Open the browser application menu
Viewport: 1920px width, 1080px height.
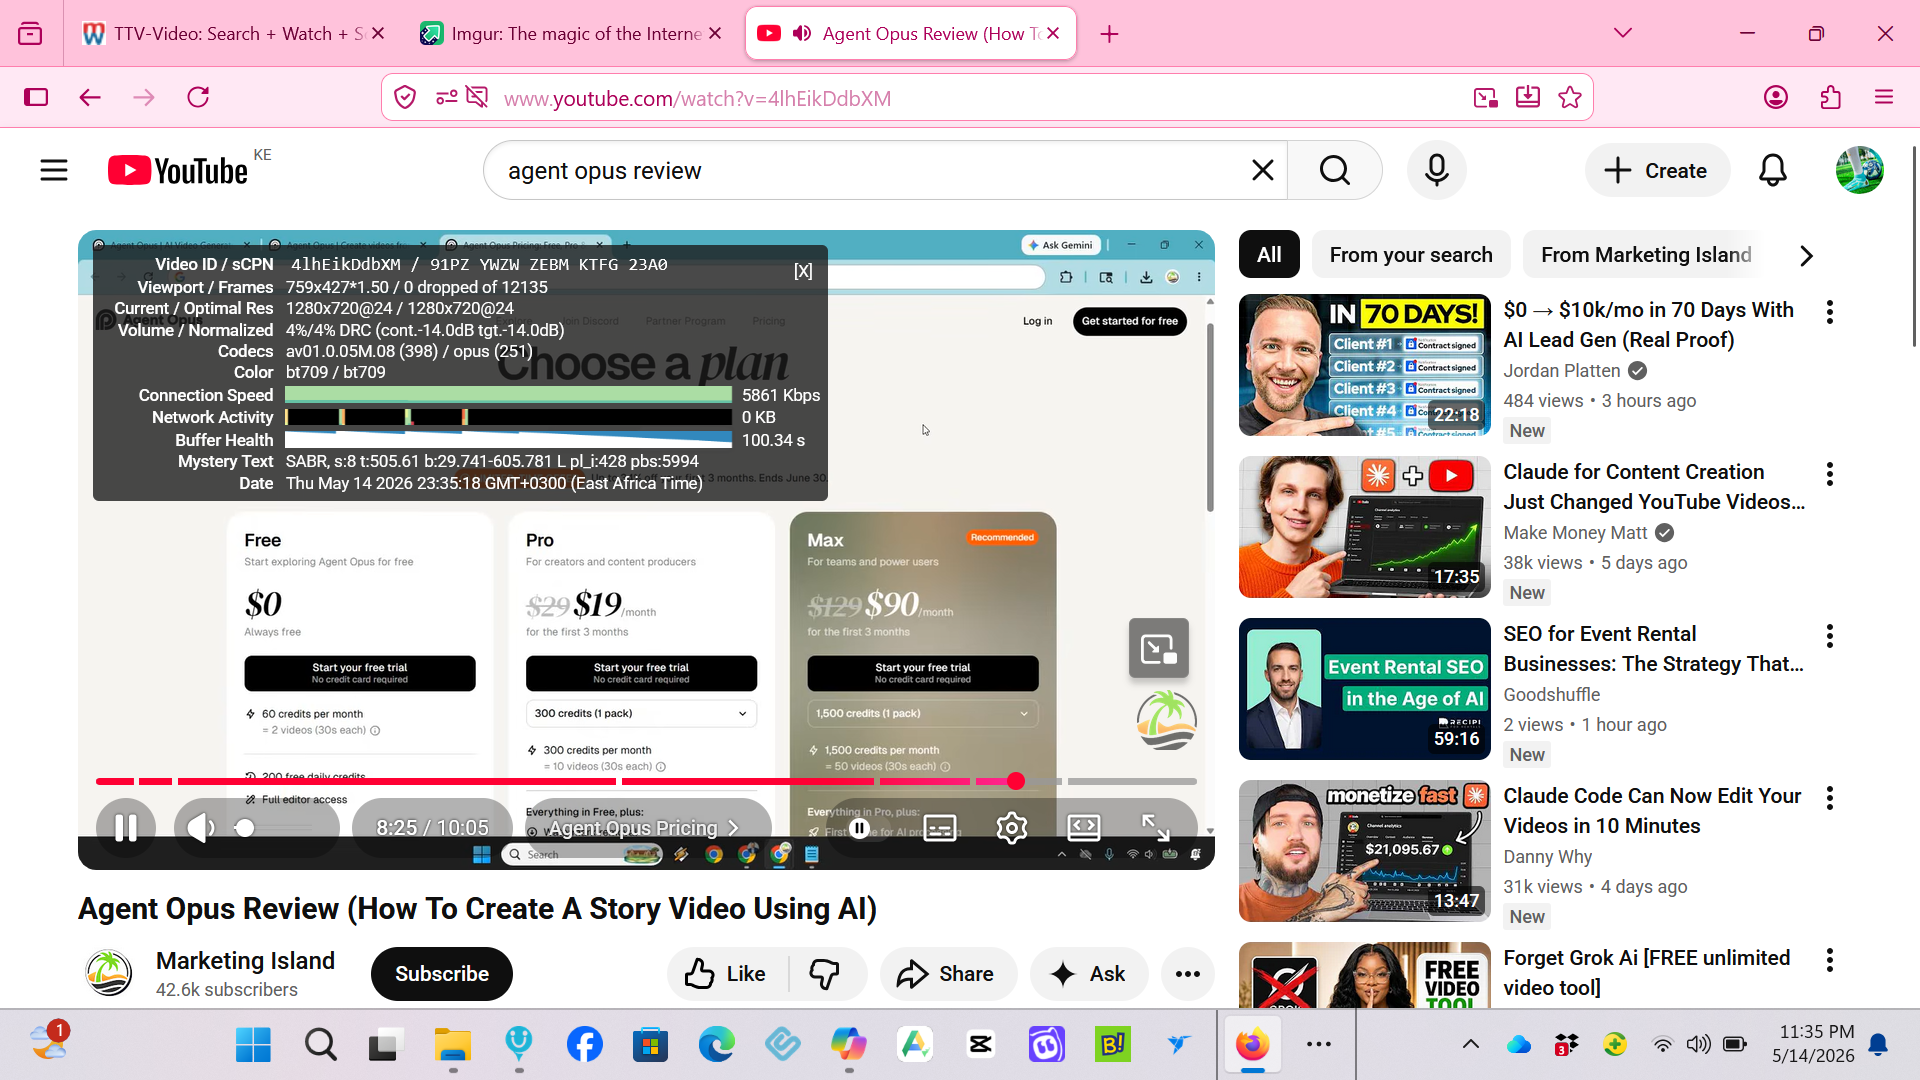[1884, 97]
